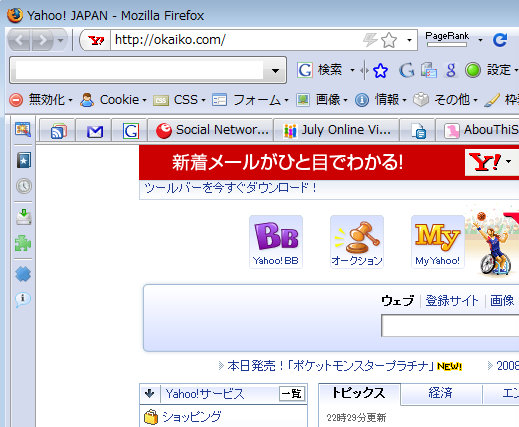Open the add-ons puzzle piece in sidebar
The image size is (519, 427).
point(23,243)
